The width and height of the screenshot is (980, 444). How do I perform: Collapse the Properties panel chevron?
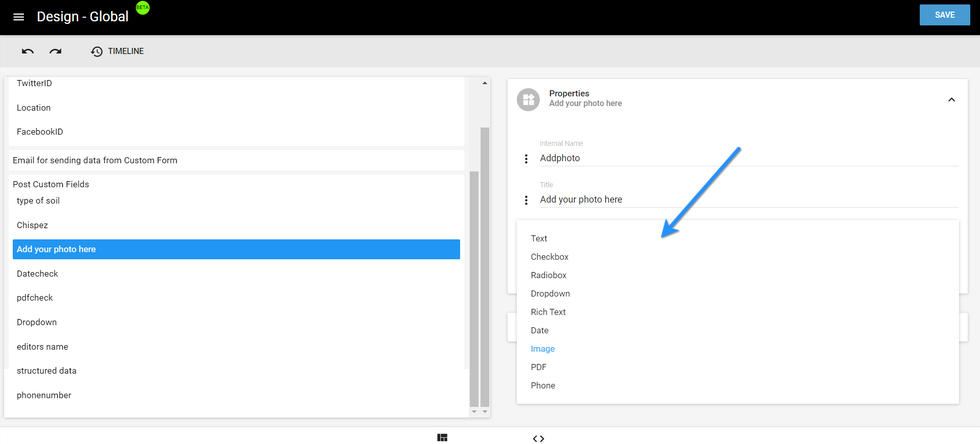[x=951, y=99]
